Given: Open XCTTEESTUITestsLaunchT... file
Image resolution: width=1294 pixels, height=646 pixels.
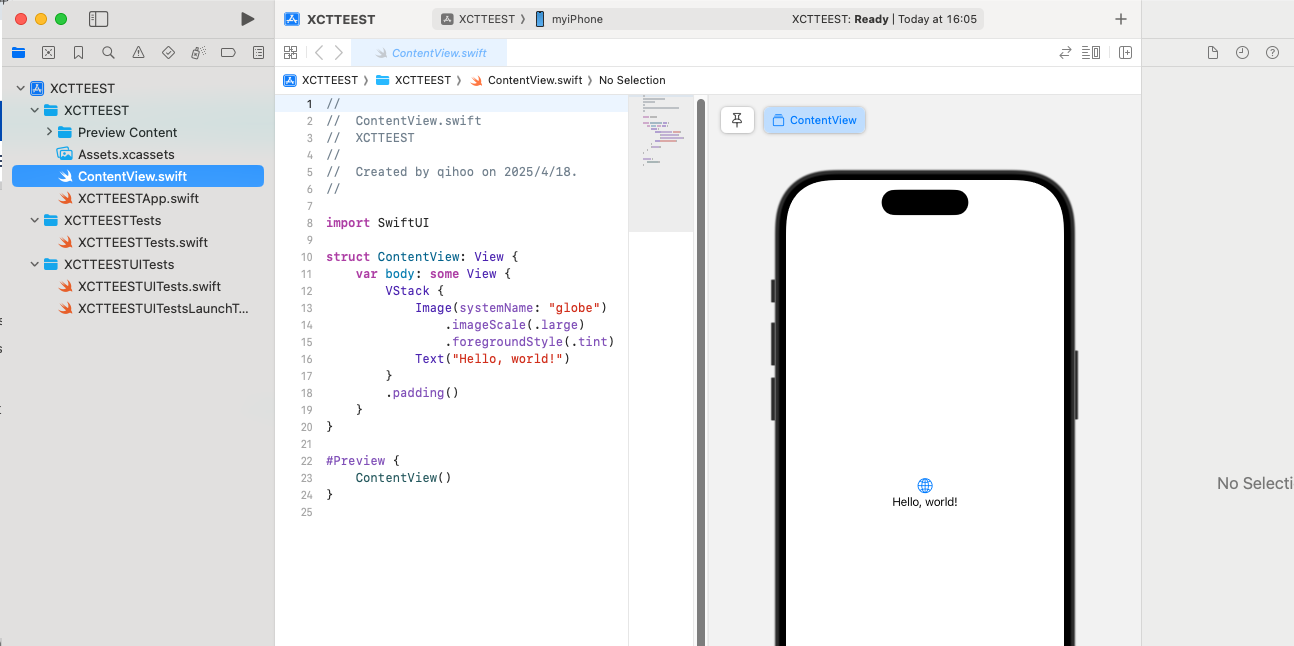Looking at the screenshot, I should (x=138, y=308).
